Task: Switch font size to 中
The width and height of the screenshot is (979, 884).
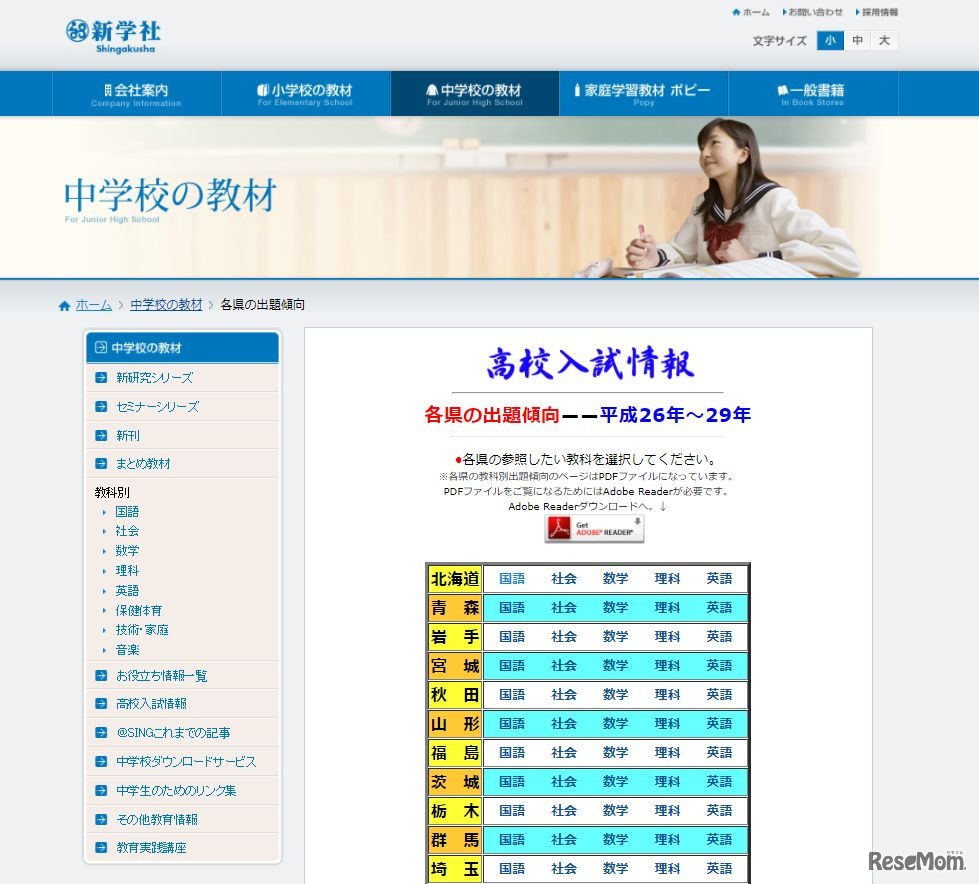Action: click(x=857, y=41)
